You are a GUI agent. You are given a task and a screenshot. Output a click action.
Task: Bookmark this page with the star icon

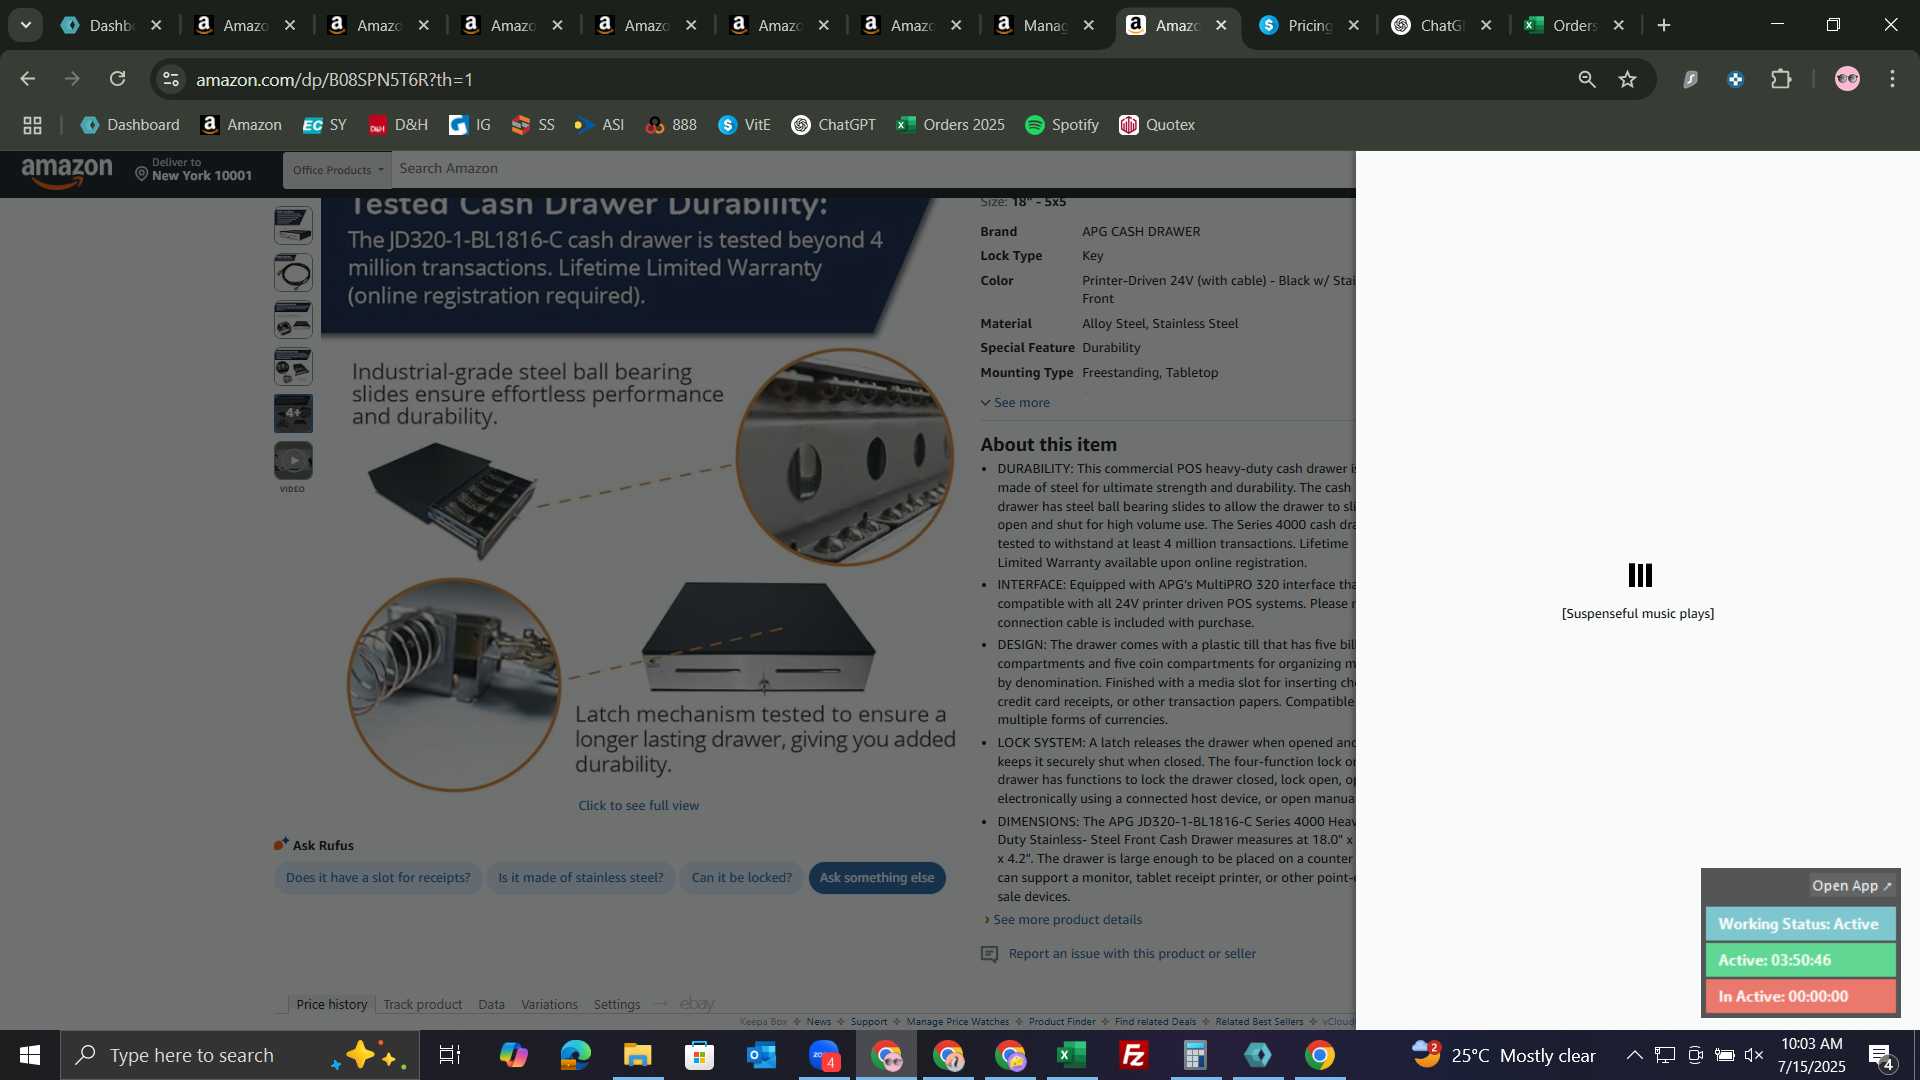coord(1628,79)
